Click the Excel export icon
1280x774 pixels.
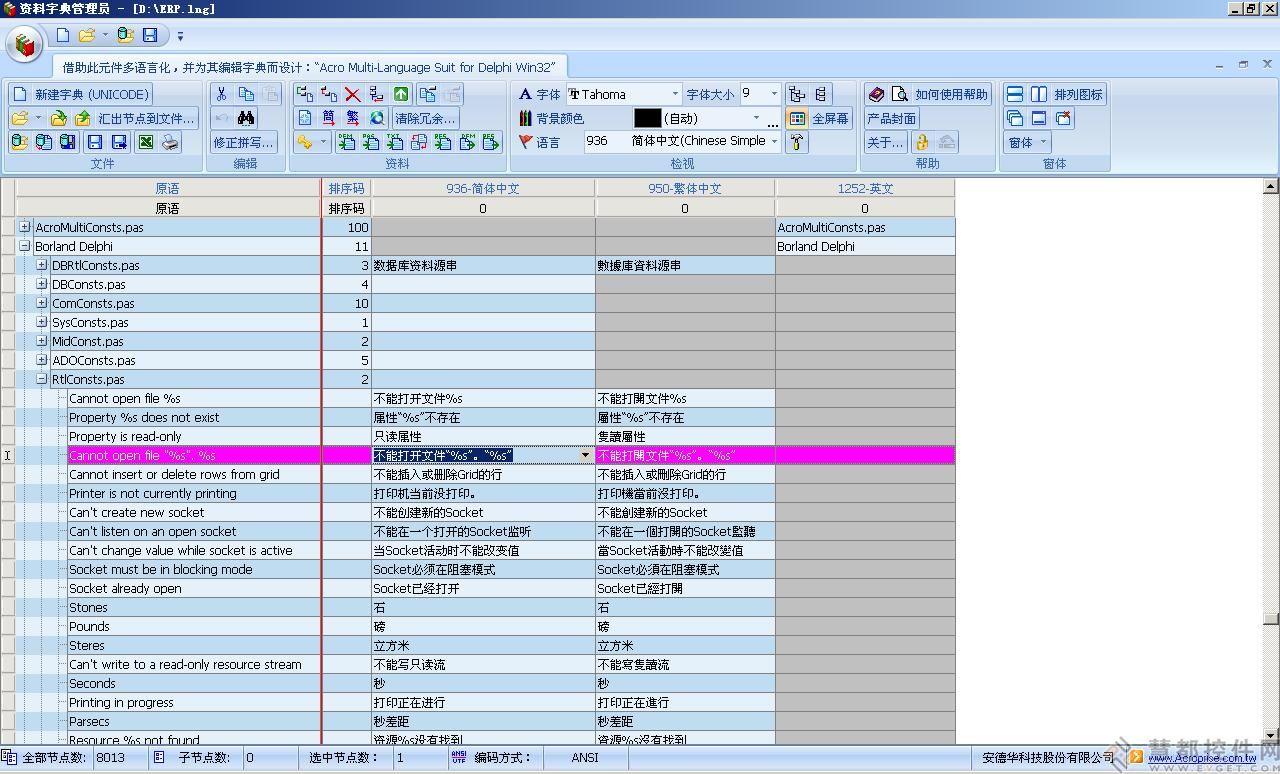(x=146, y=142)
